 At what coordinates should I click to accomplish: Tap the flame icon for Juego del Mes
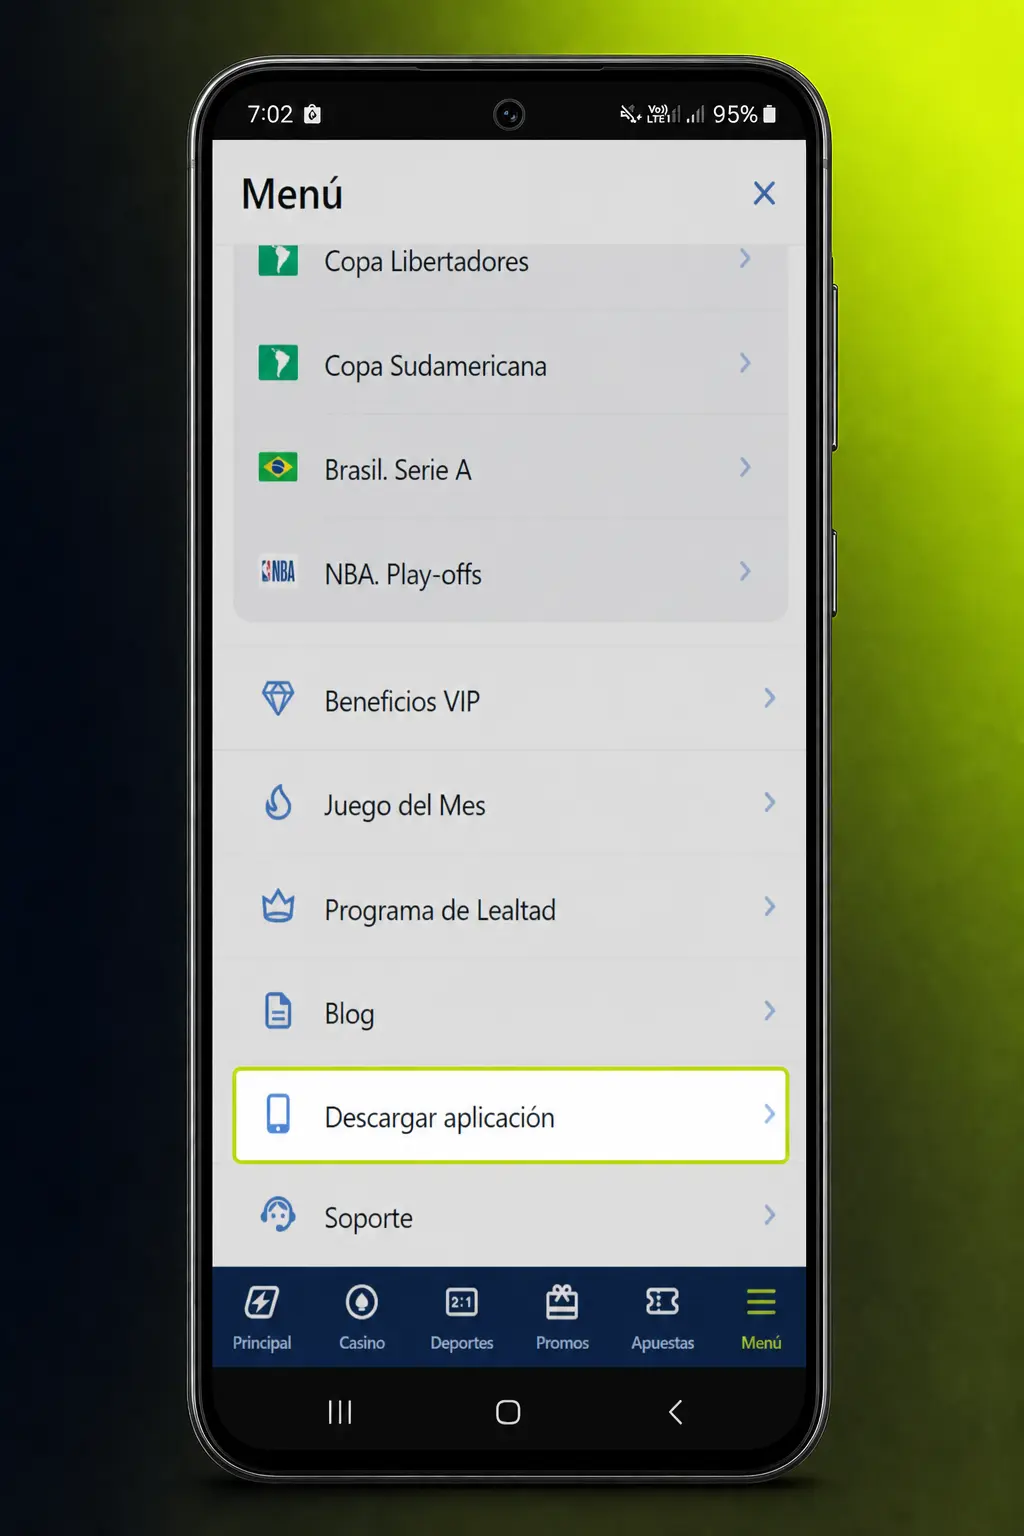pos(278,802)
